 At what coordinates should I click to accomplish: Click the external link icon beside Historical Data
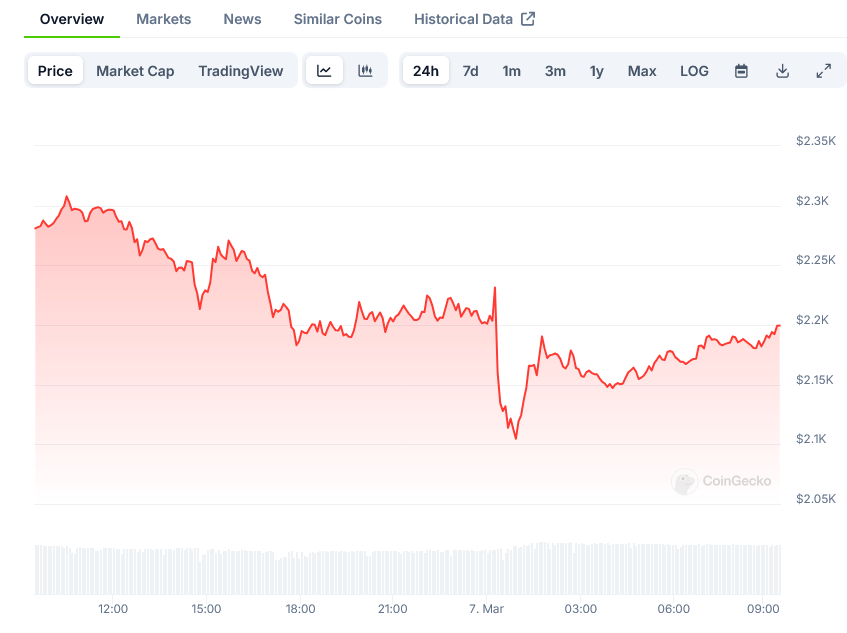click(x=528, y=19)
